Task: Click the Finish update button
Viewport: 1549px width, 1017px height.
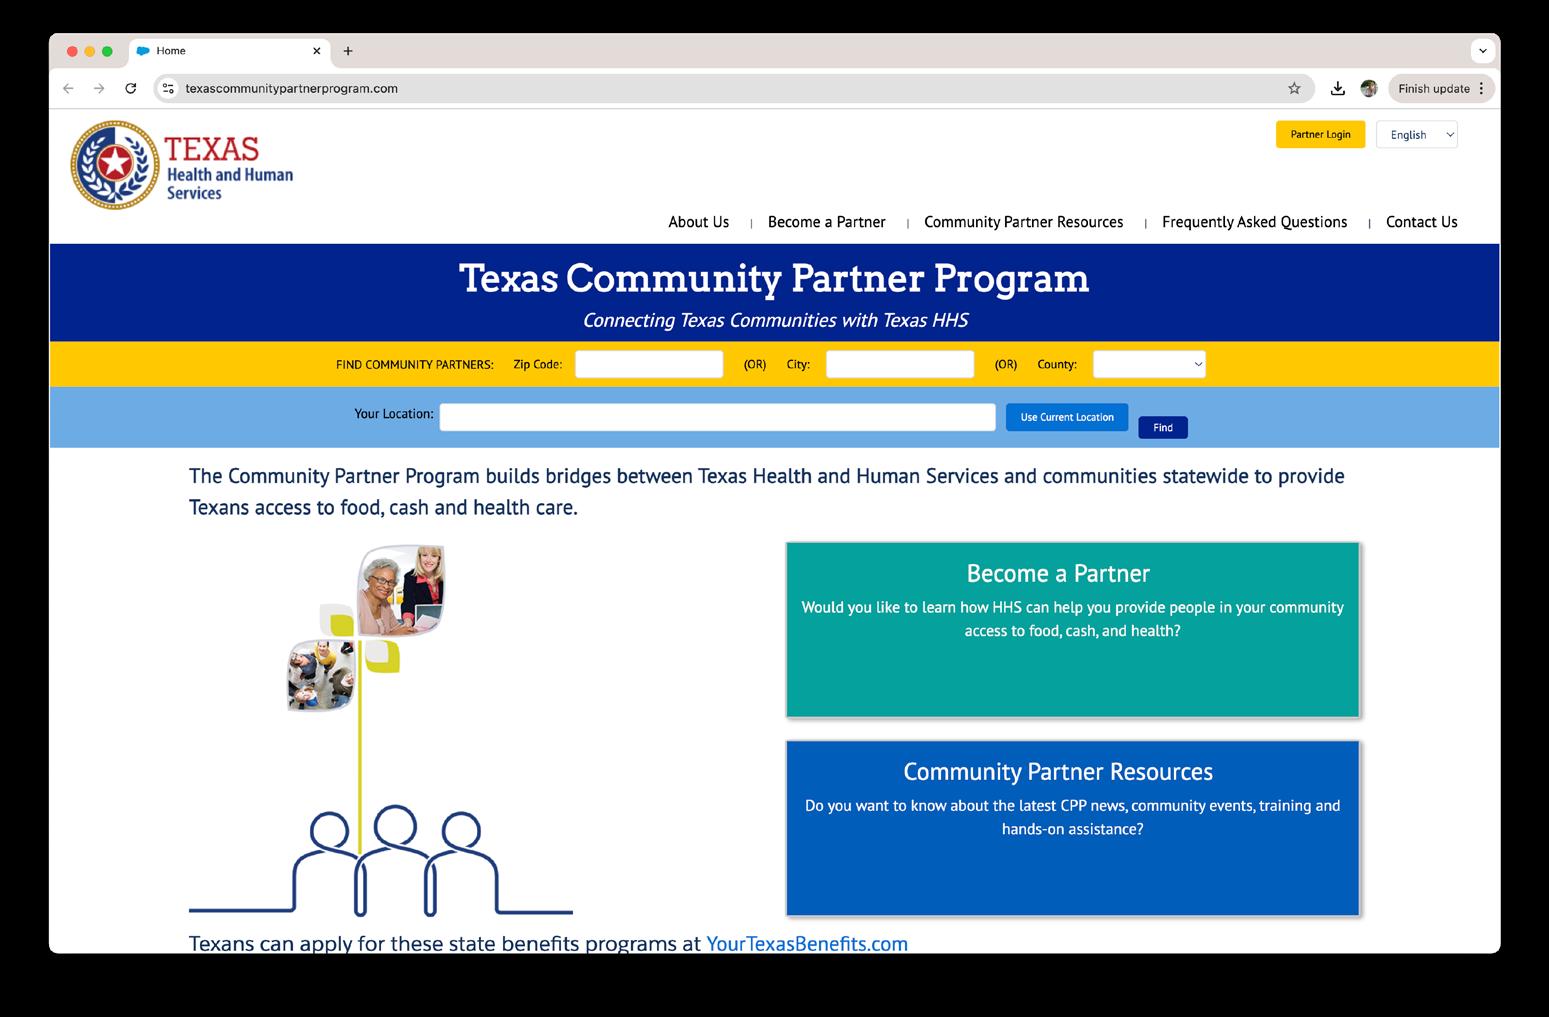Action: click(x=1441, y=88)
